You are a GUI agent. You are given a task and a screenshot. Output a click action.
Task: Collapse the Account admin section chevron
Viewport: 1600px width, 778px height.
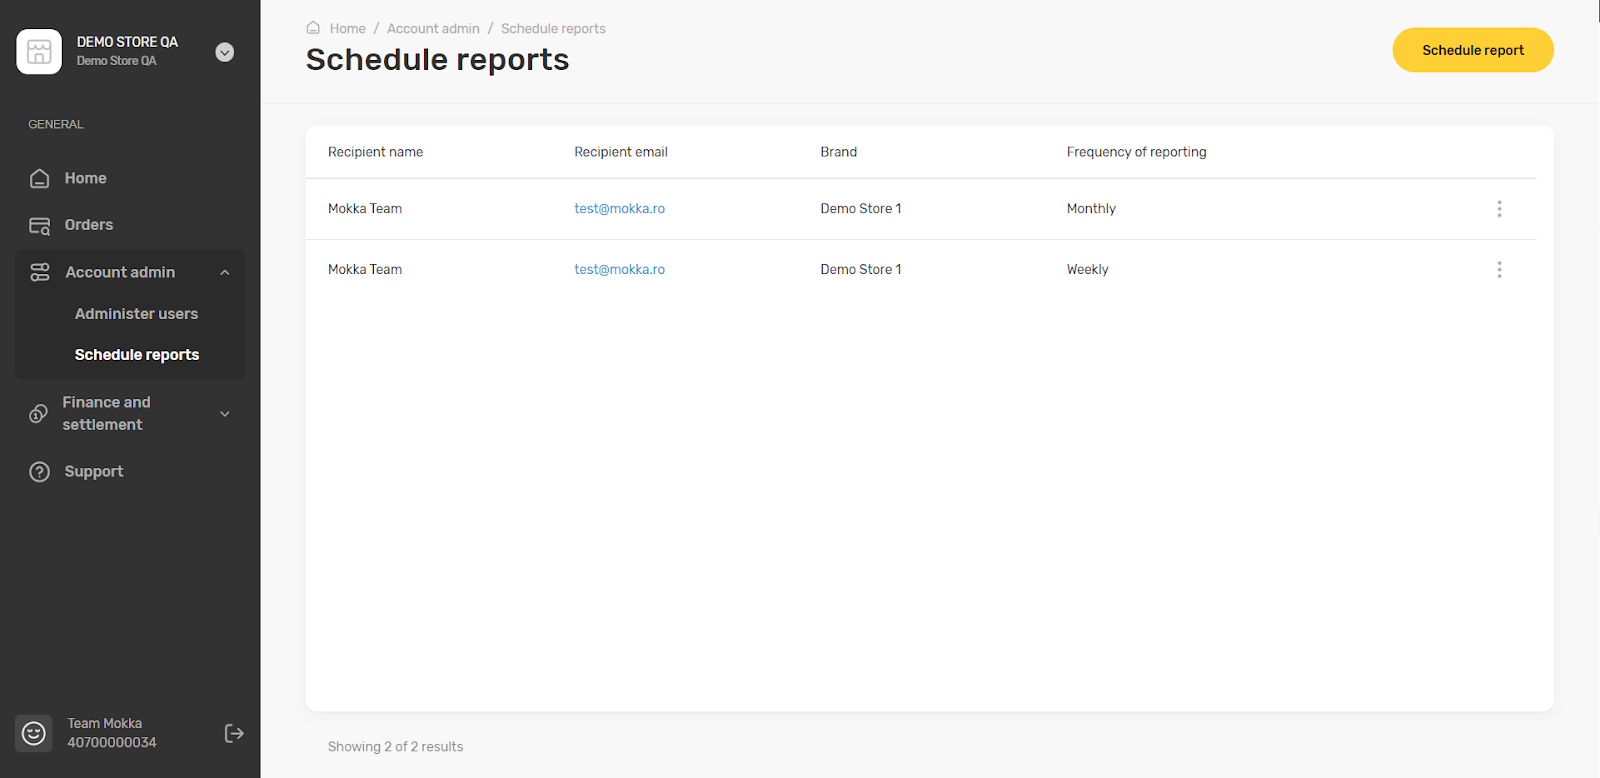(225, 272)
